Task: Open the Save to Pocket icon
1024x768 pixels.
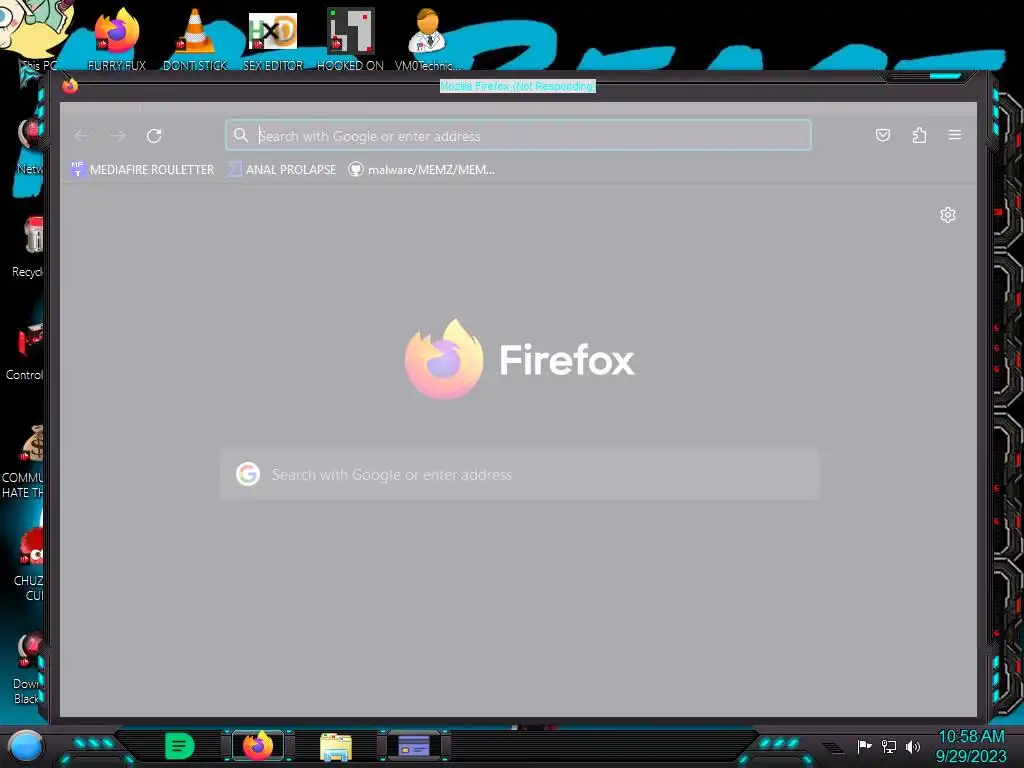Action: click(x=883, y=135)
